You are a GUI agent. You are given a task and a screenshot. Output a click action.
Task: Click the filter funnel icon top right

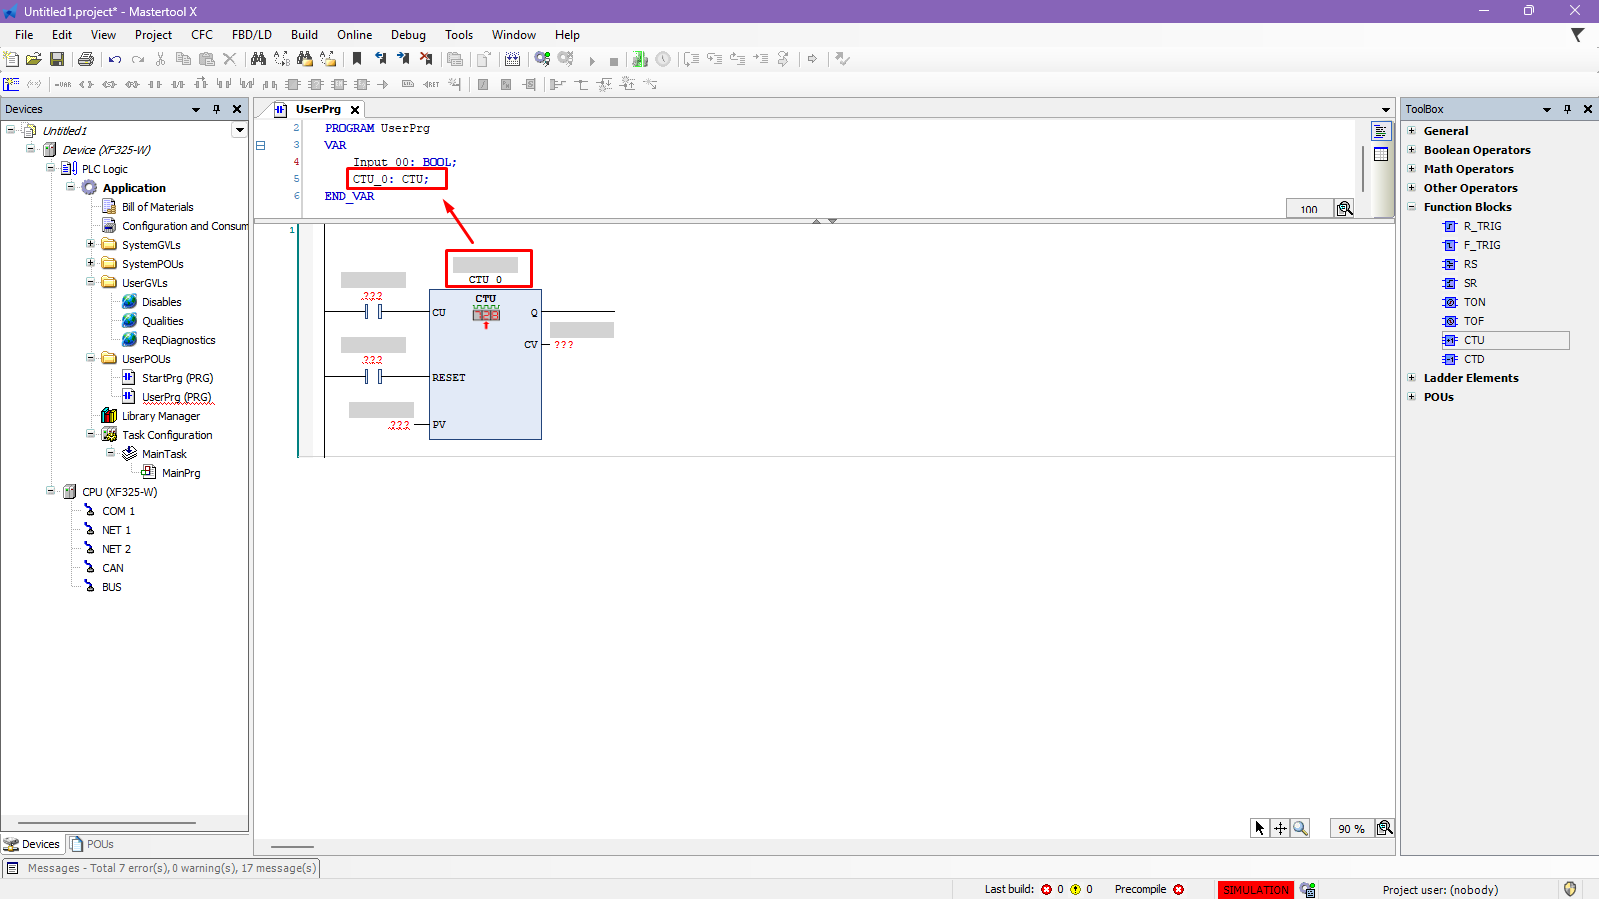click(1577, 35)
